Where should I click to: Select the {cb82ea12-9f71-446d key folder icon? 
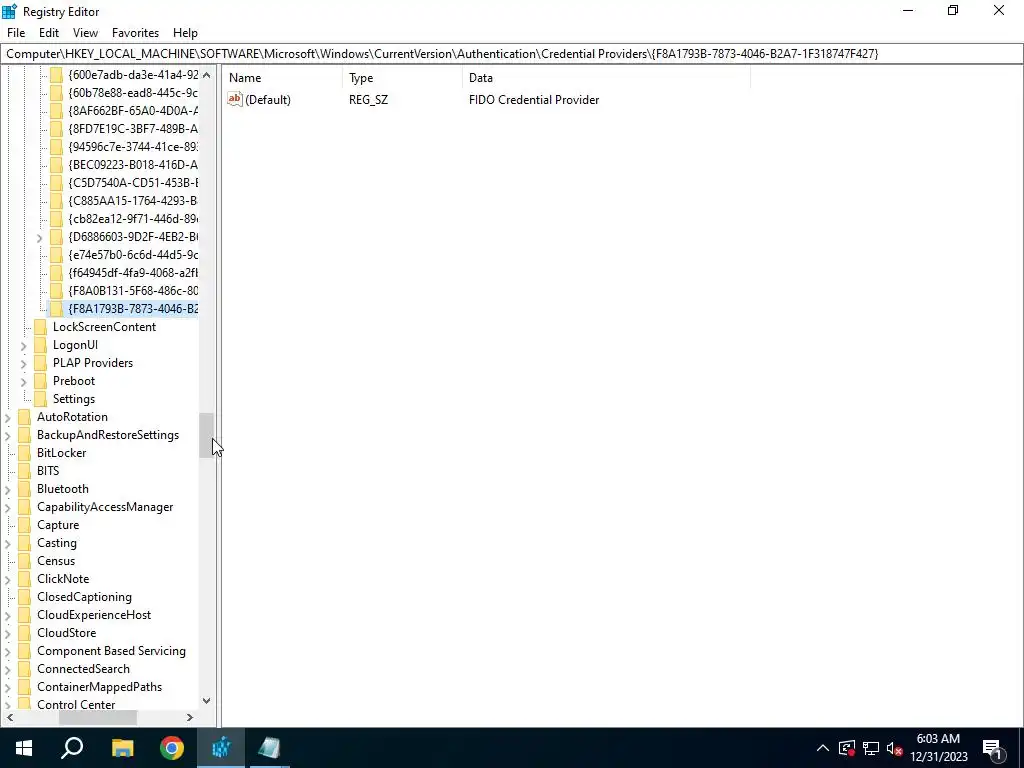56,219
